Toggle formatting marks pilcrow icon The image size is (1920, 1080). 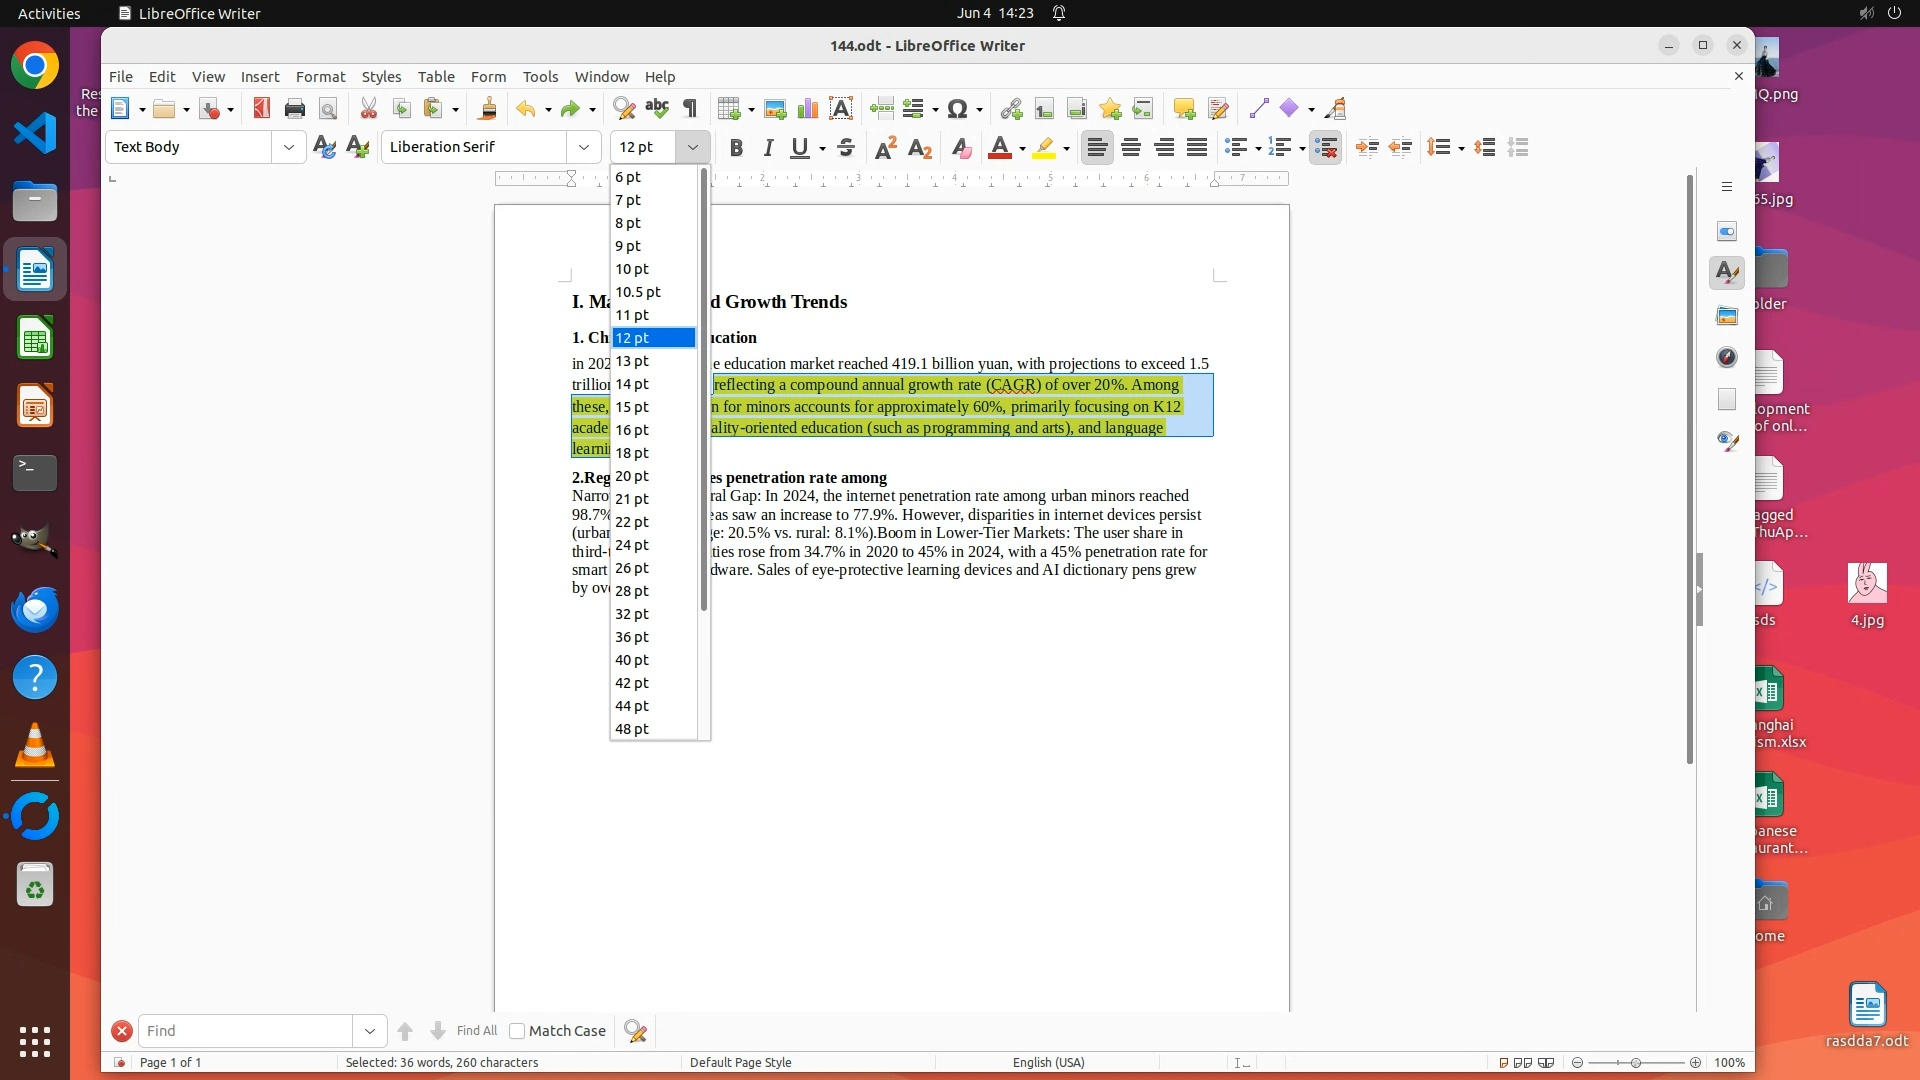(690, 109)
